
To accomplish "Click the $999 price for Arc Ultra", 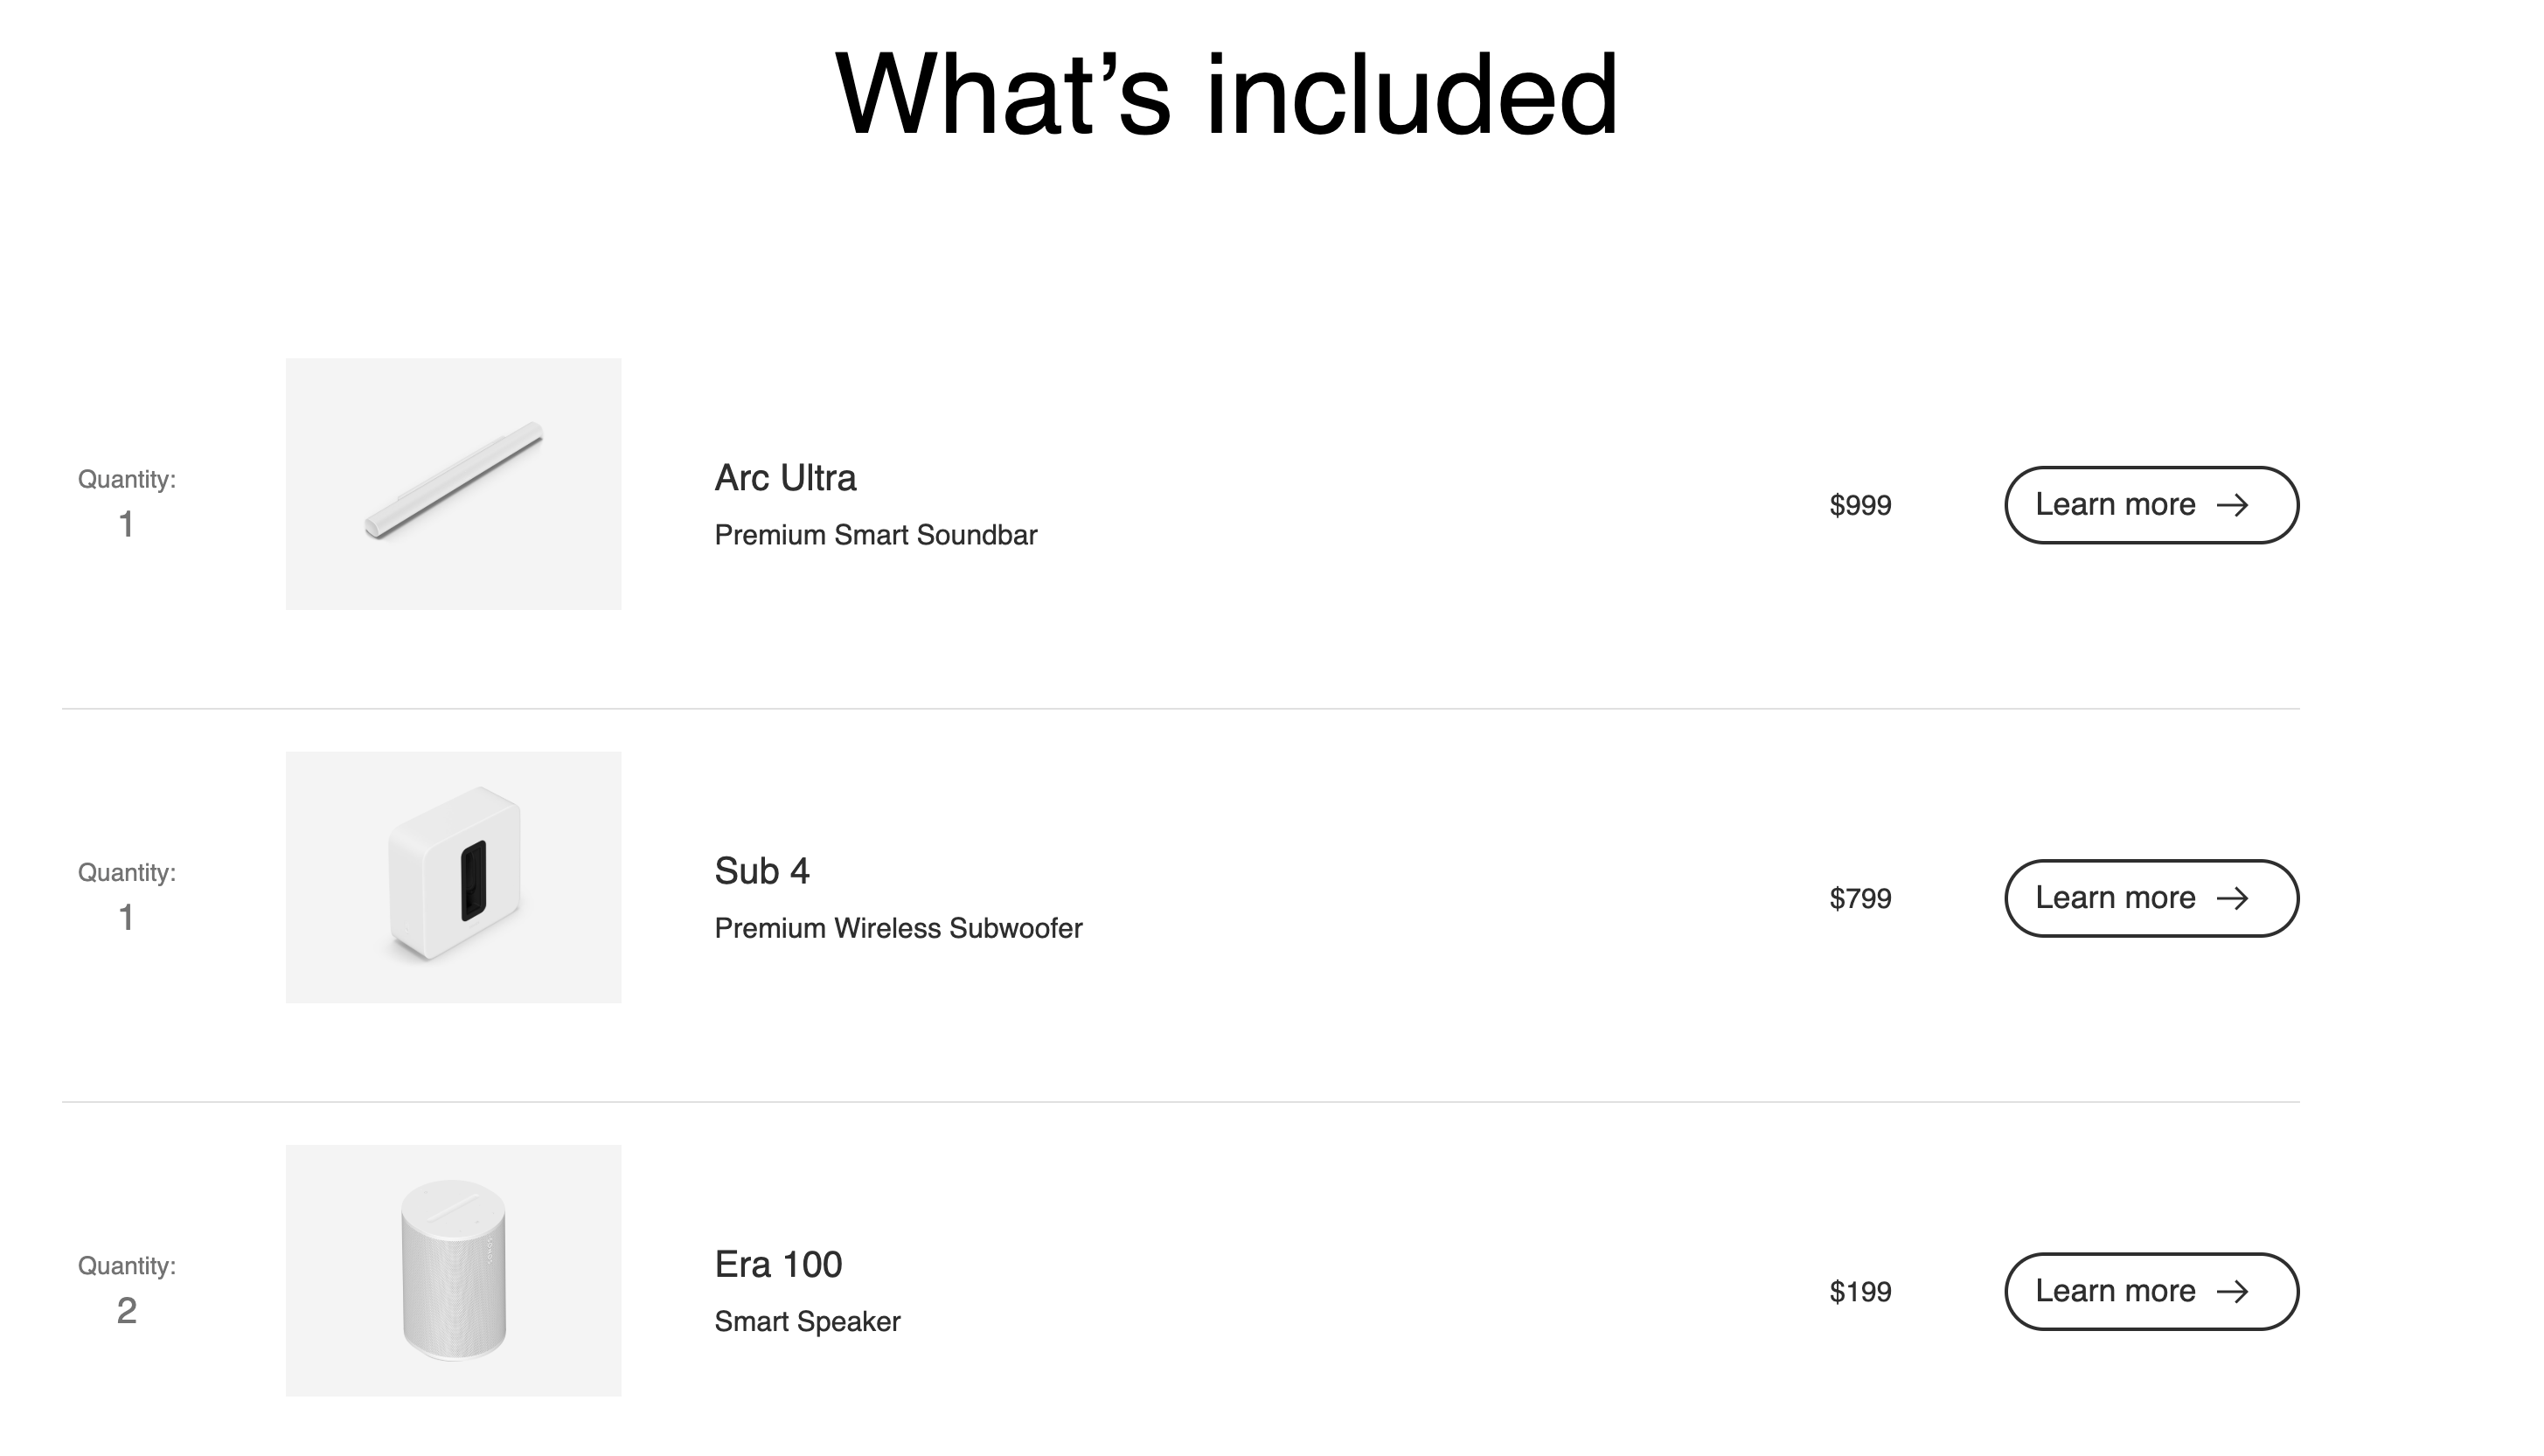I will point(1860,505).
